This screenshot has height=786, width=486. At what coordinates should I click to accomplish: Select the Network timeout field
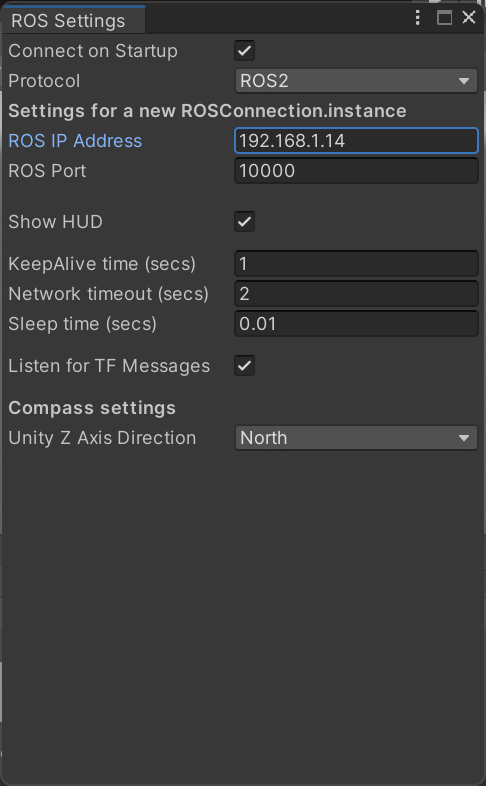(x=356, y=294)
